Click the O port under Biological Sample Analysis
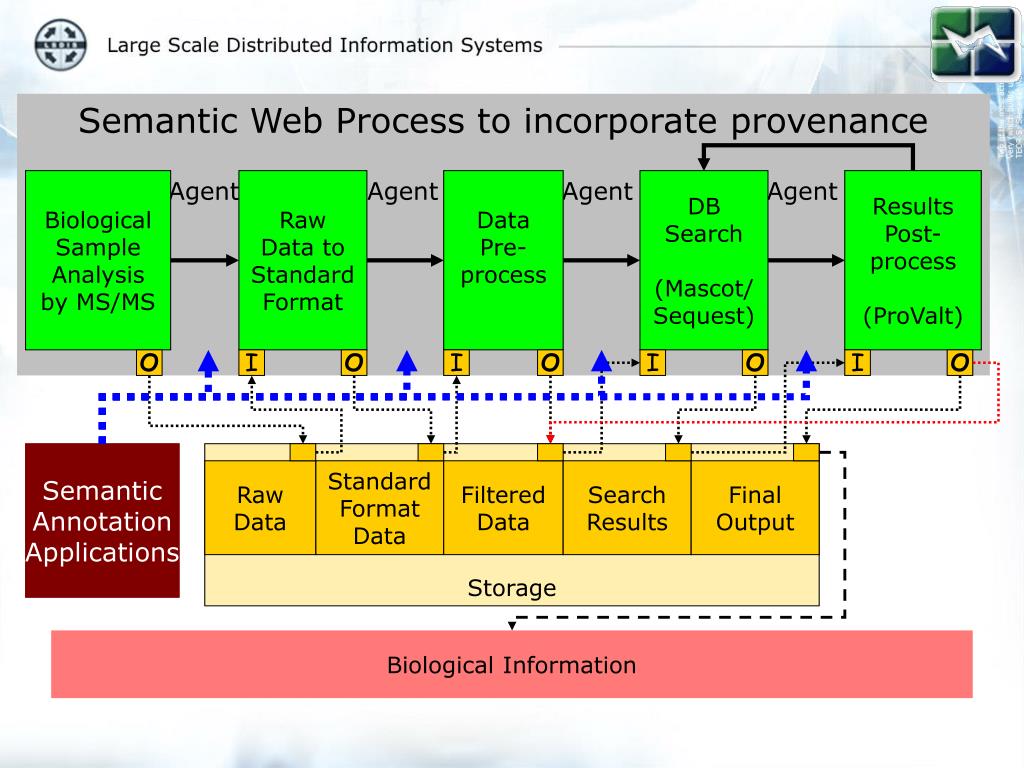 point(149,362)
